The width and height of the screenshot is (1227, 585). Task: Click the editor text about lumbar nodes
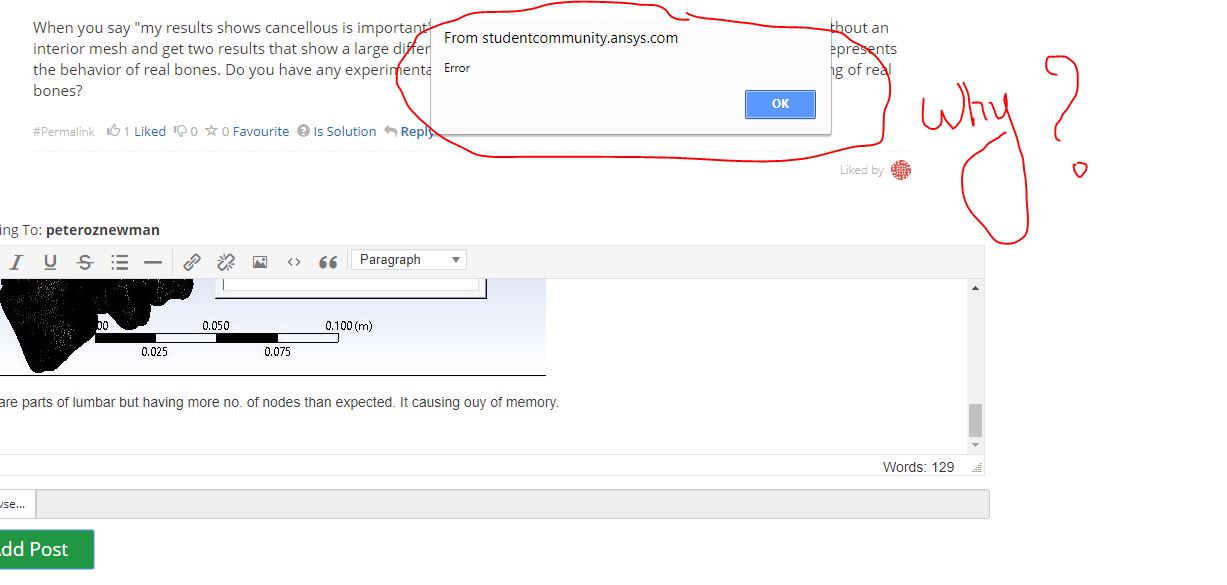[x=279, y=403]
